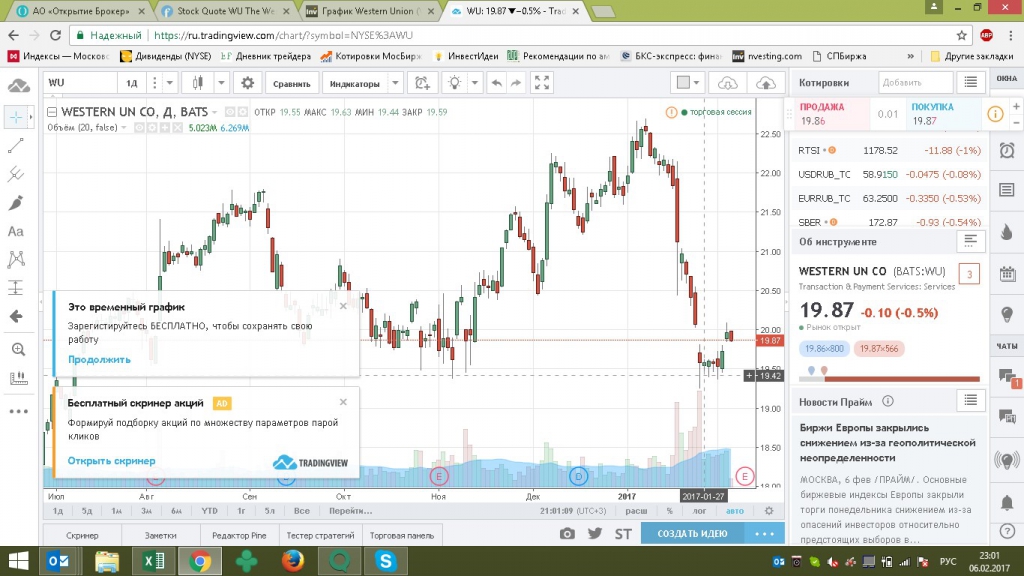Select the brush drawing tool
This screenshot has height=576, width=1024.
coord(16,203)
